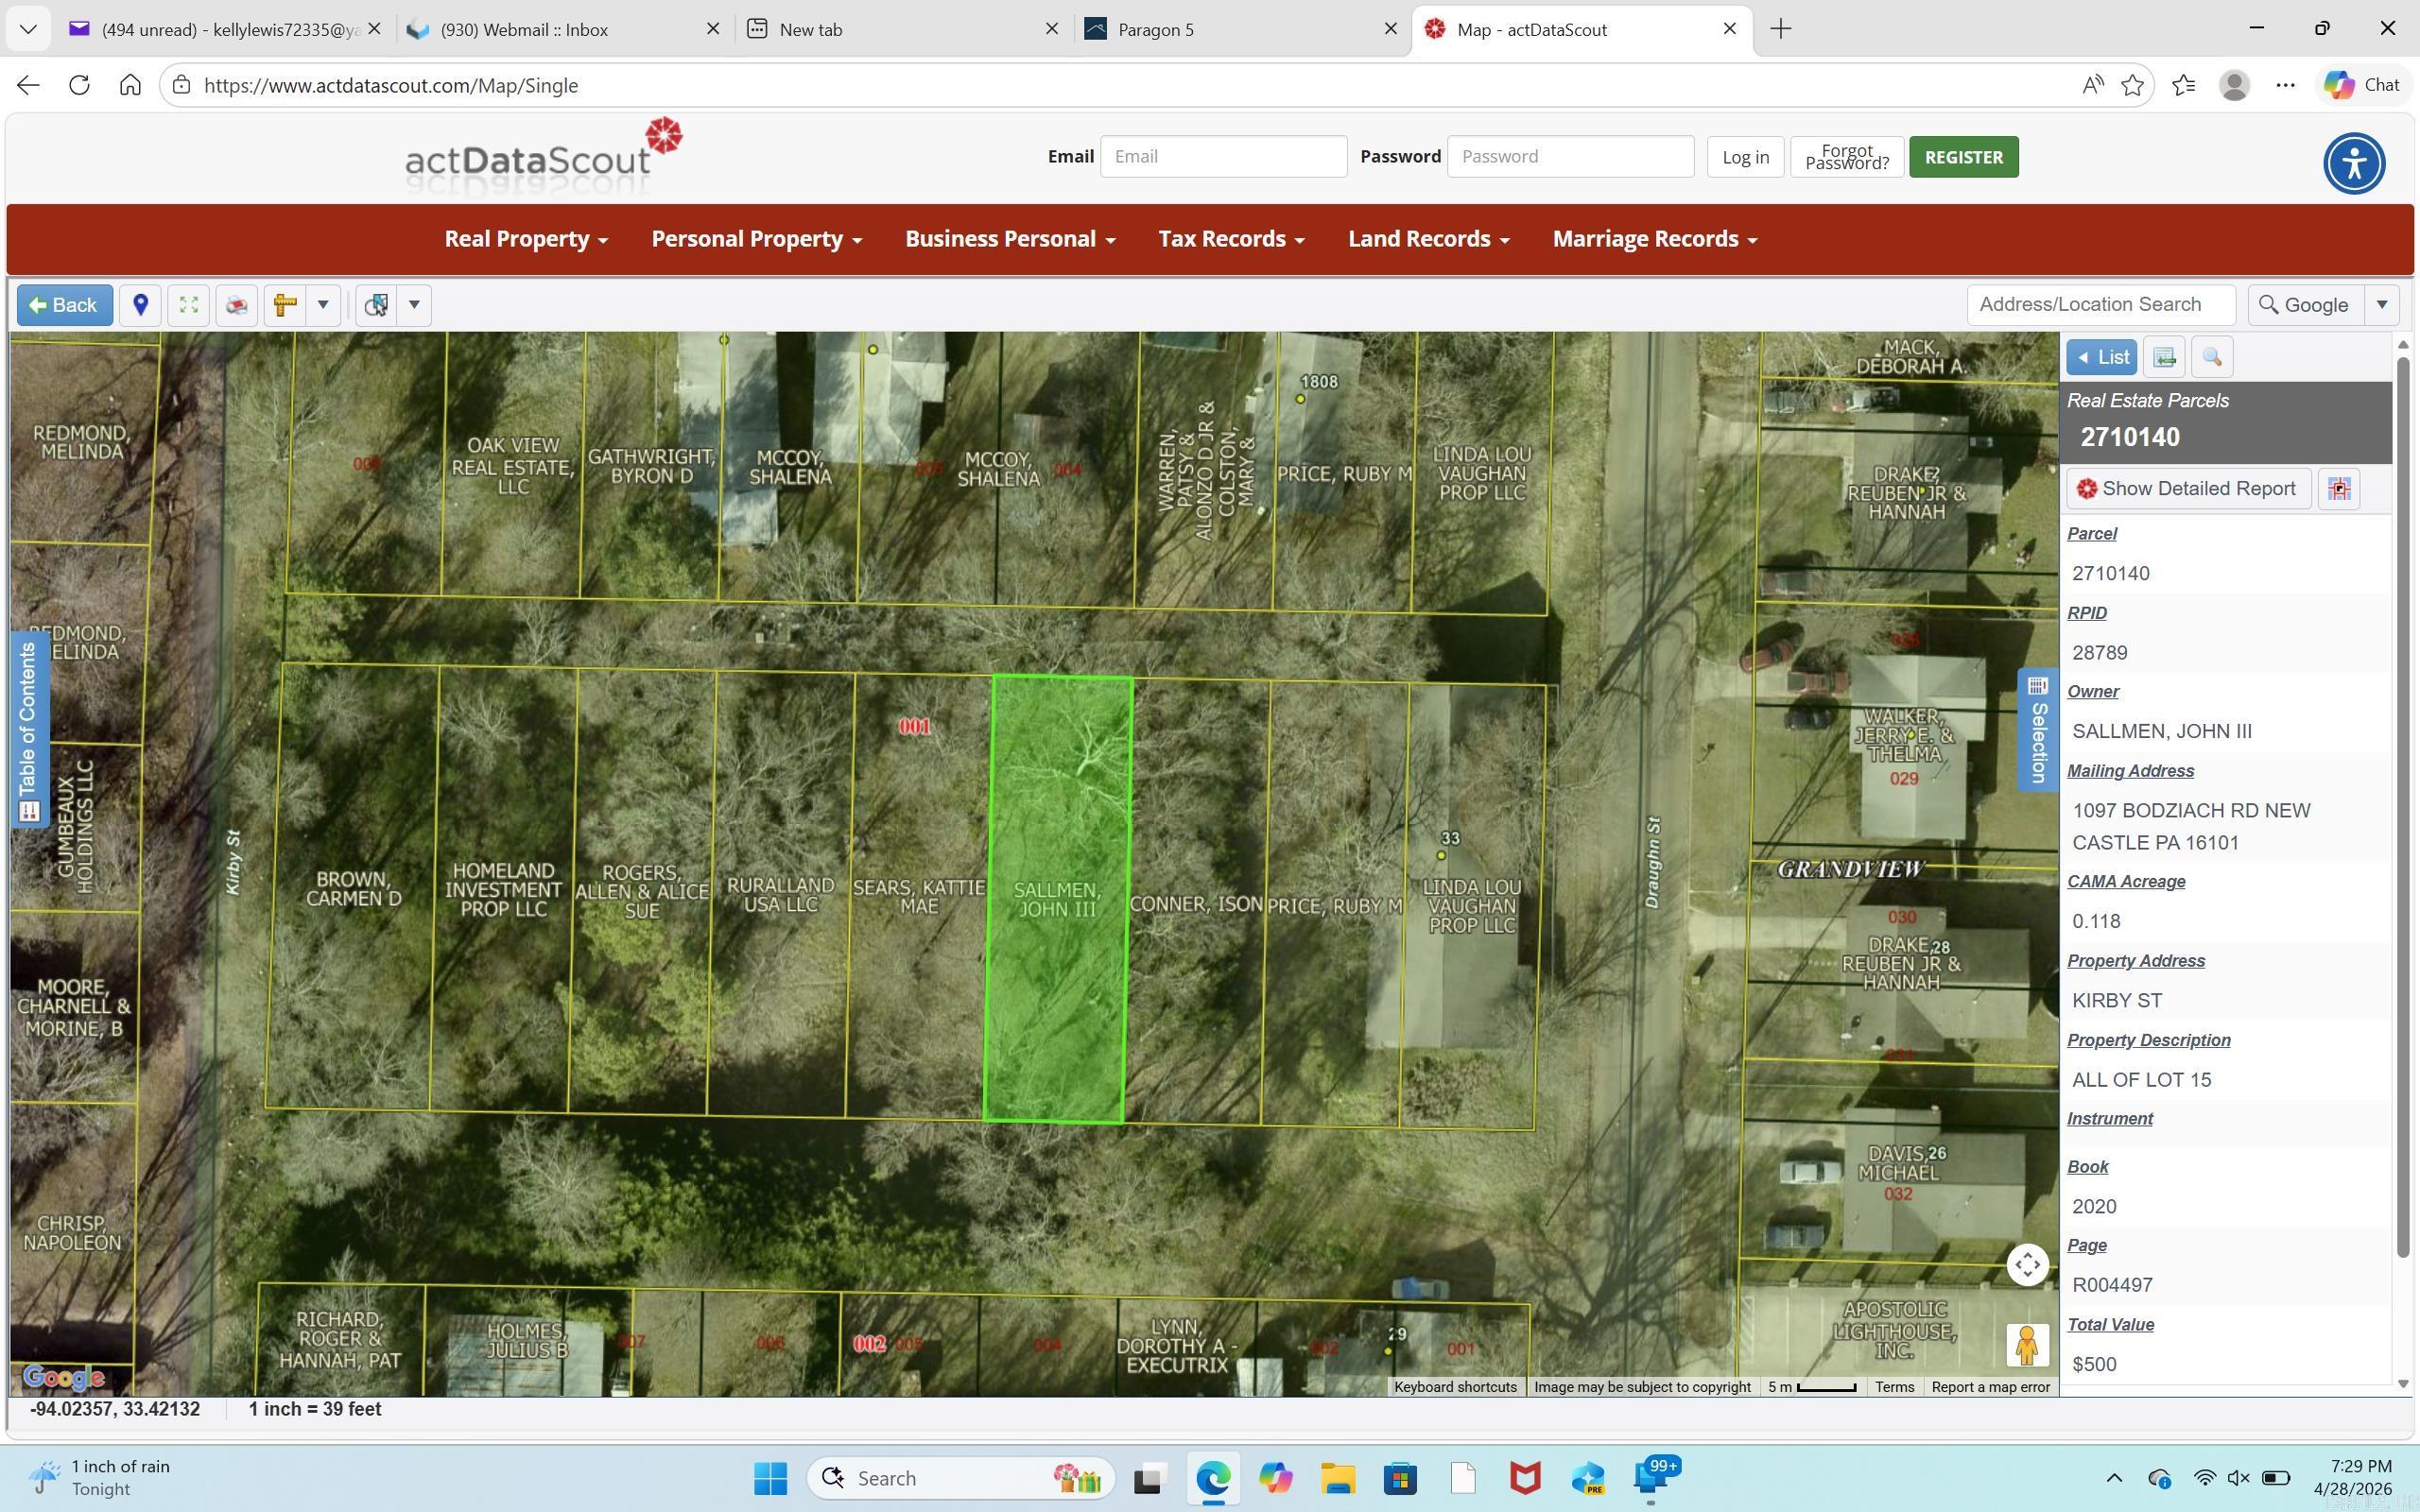Select the ruler measure tool

[x=285, y=305]
